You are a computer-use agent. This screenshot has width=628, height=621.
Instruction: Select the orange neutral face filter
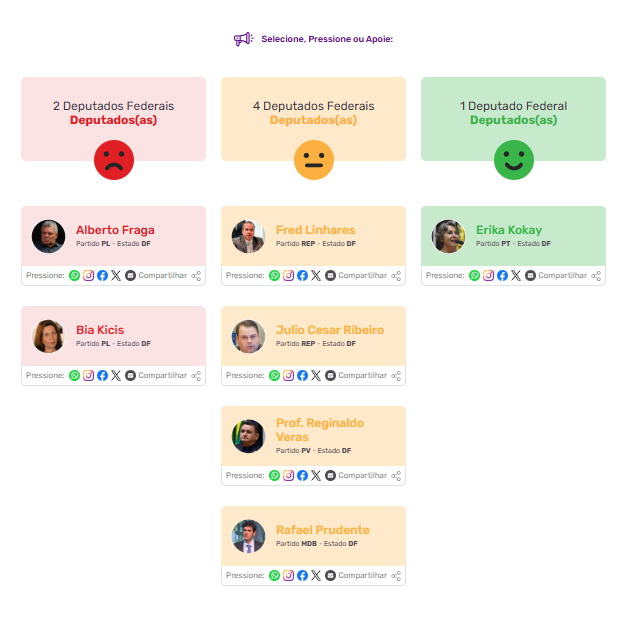(x=314, y=160)
